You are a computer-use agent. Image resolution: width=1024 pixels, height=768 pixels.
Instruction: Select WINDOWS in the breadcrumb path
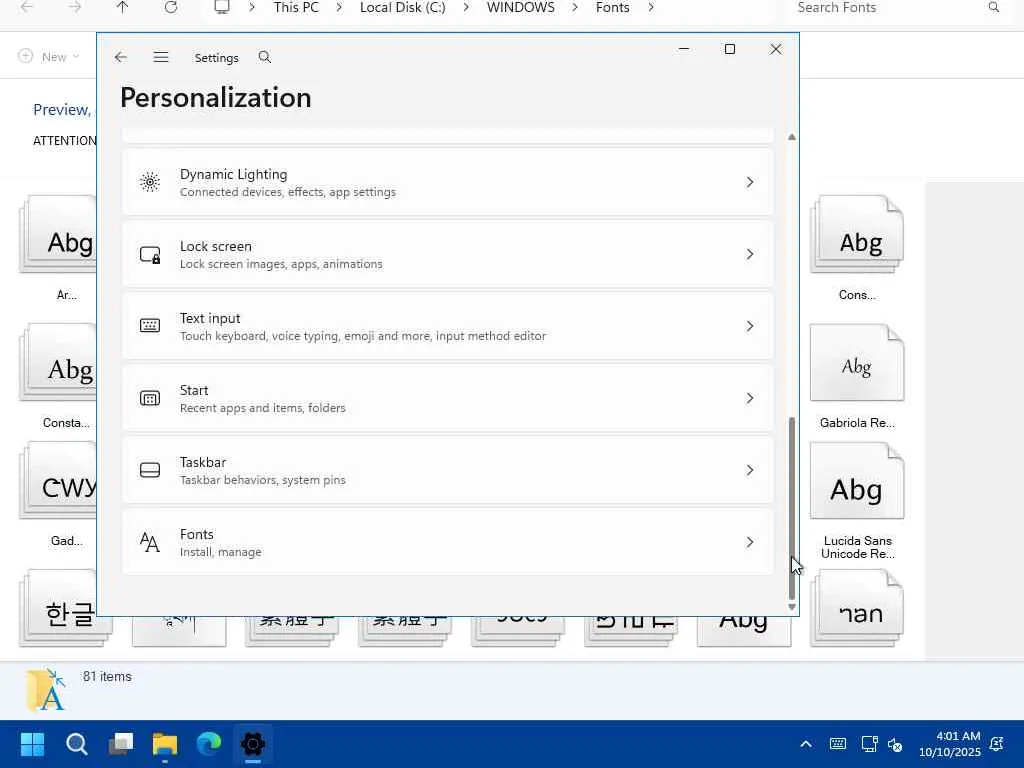pos(520,7)
